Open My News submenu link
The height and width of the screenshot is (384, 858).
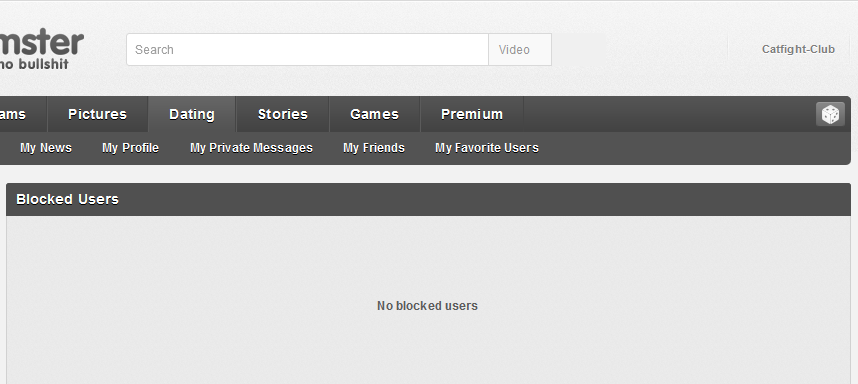click(46, 148)
